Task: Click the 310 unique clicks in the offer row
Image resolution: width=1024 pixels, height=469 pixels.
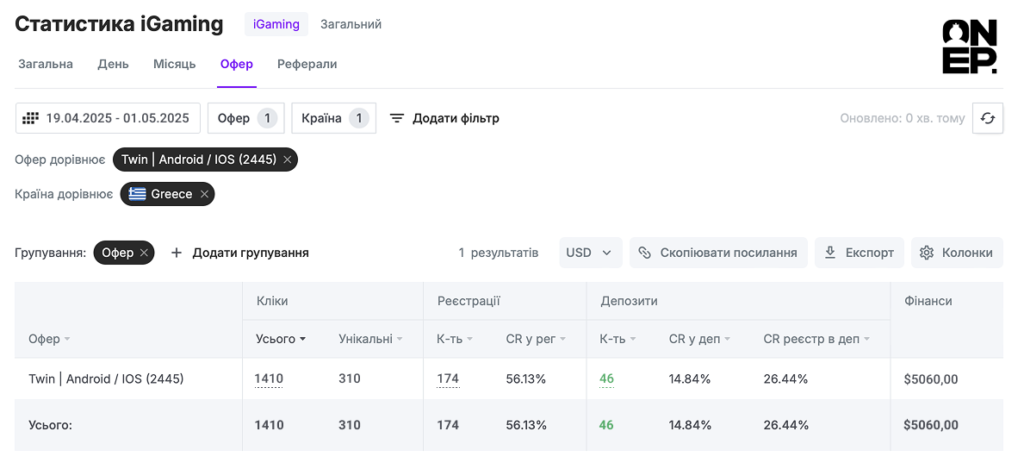Action: (349, 379)
